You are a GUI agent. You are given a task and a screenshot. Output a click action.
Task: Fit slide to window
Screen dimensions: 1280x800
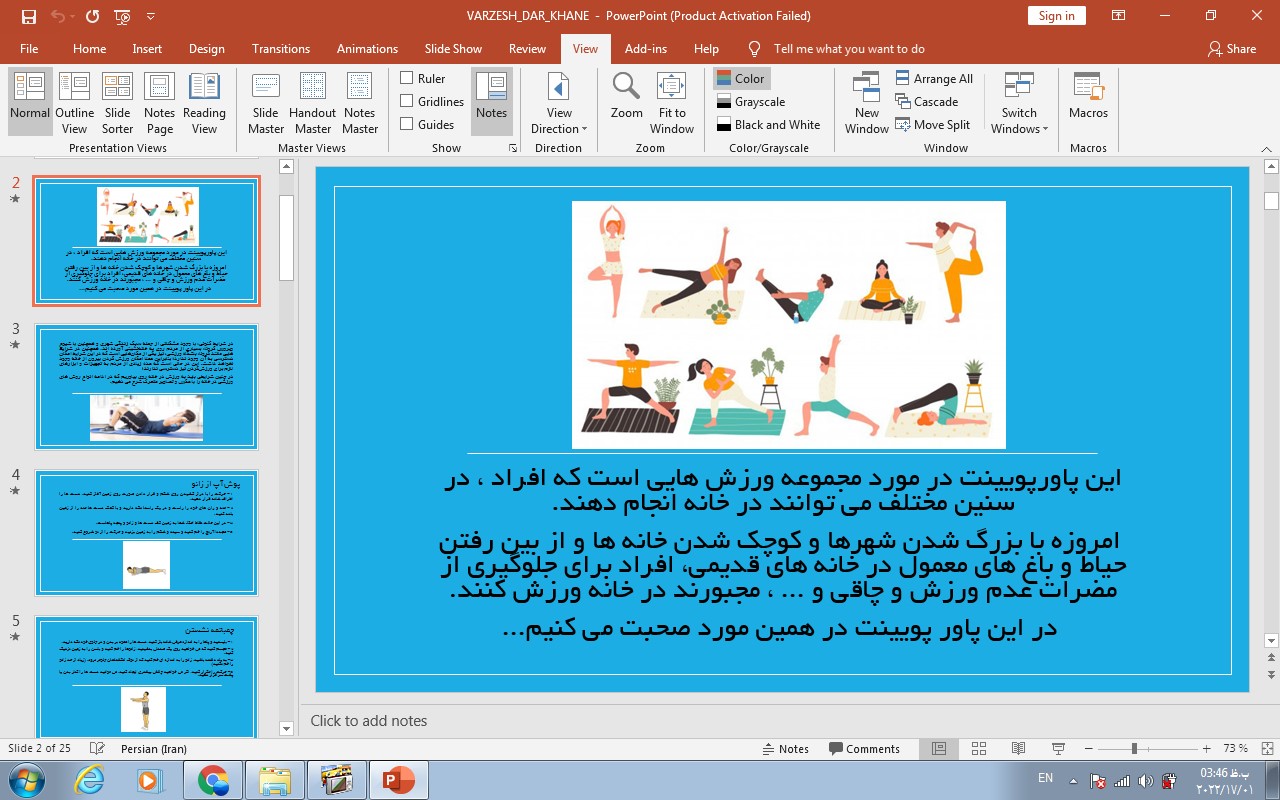point(672,103)
